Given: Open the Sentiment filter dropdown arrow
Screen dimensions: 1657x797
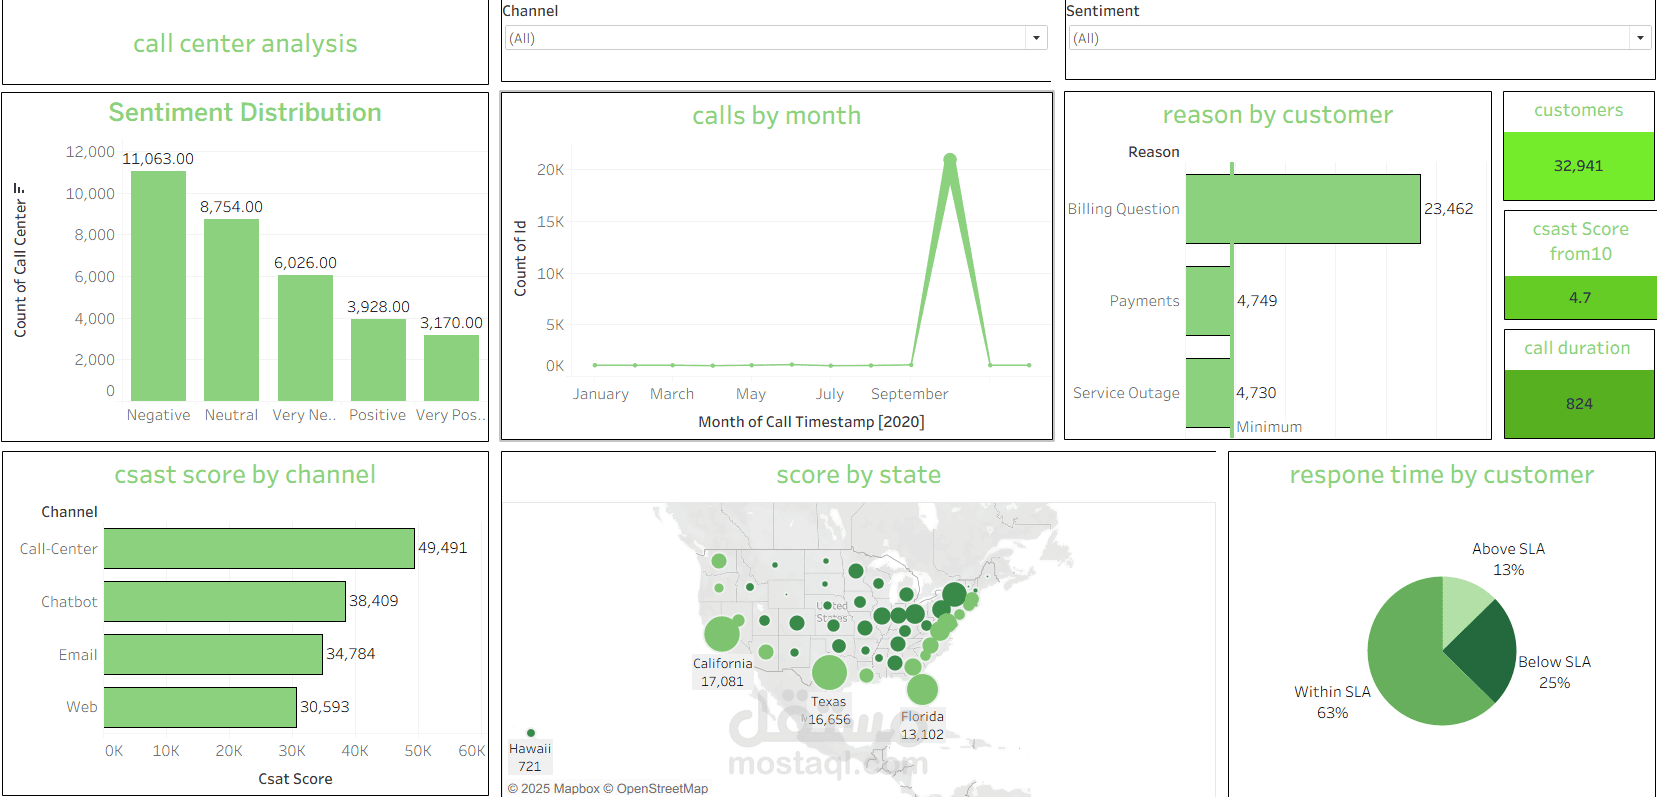Looking at the screenshot, I should 1640,38.
